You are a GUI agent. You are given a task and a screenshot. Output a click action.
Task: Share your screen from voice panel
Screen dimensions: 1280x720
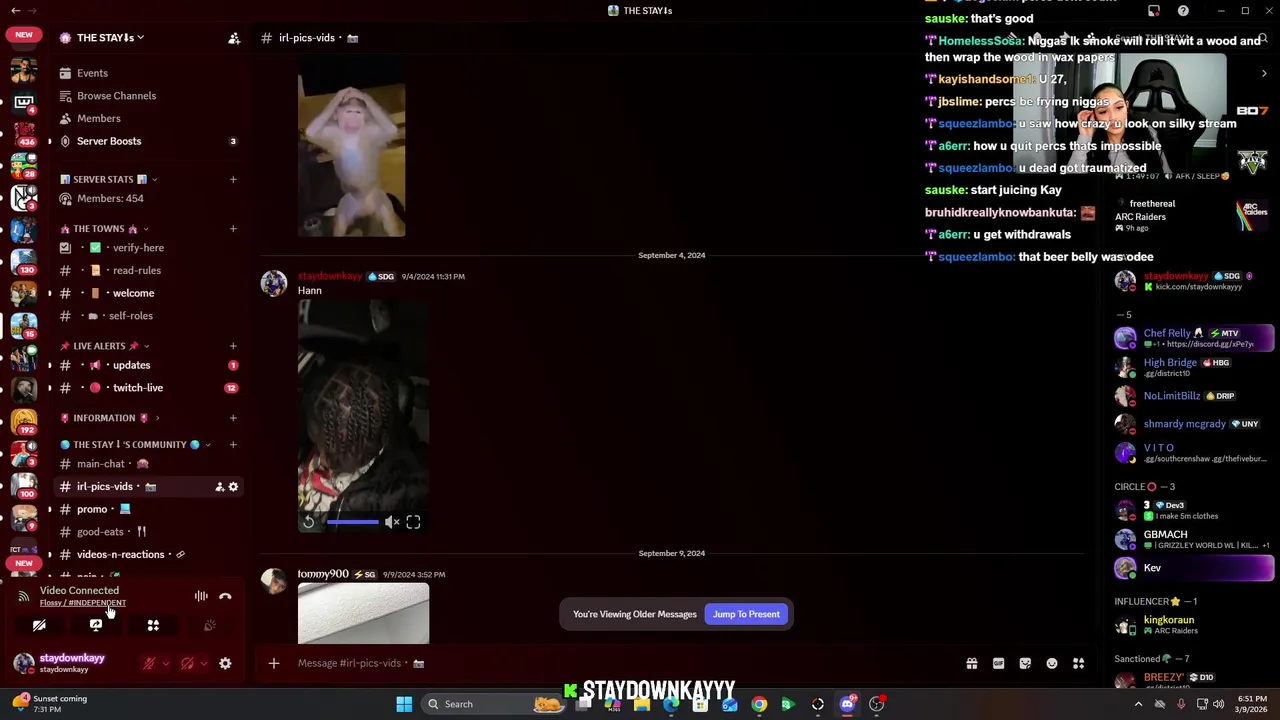tap(96, 626)
